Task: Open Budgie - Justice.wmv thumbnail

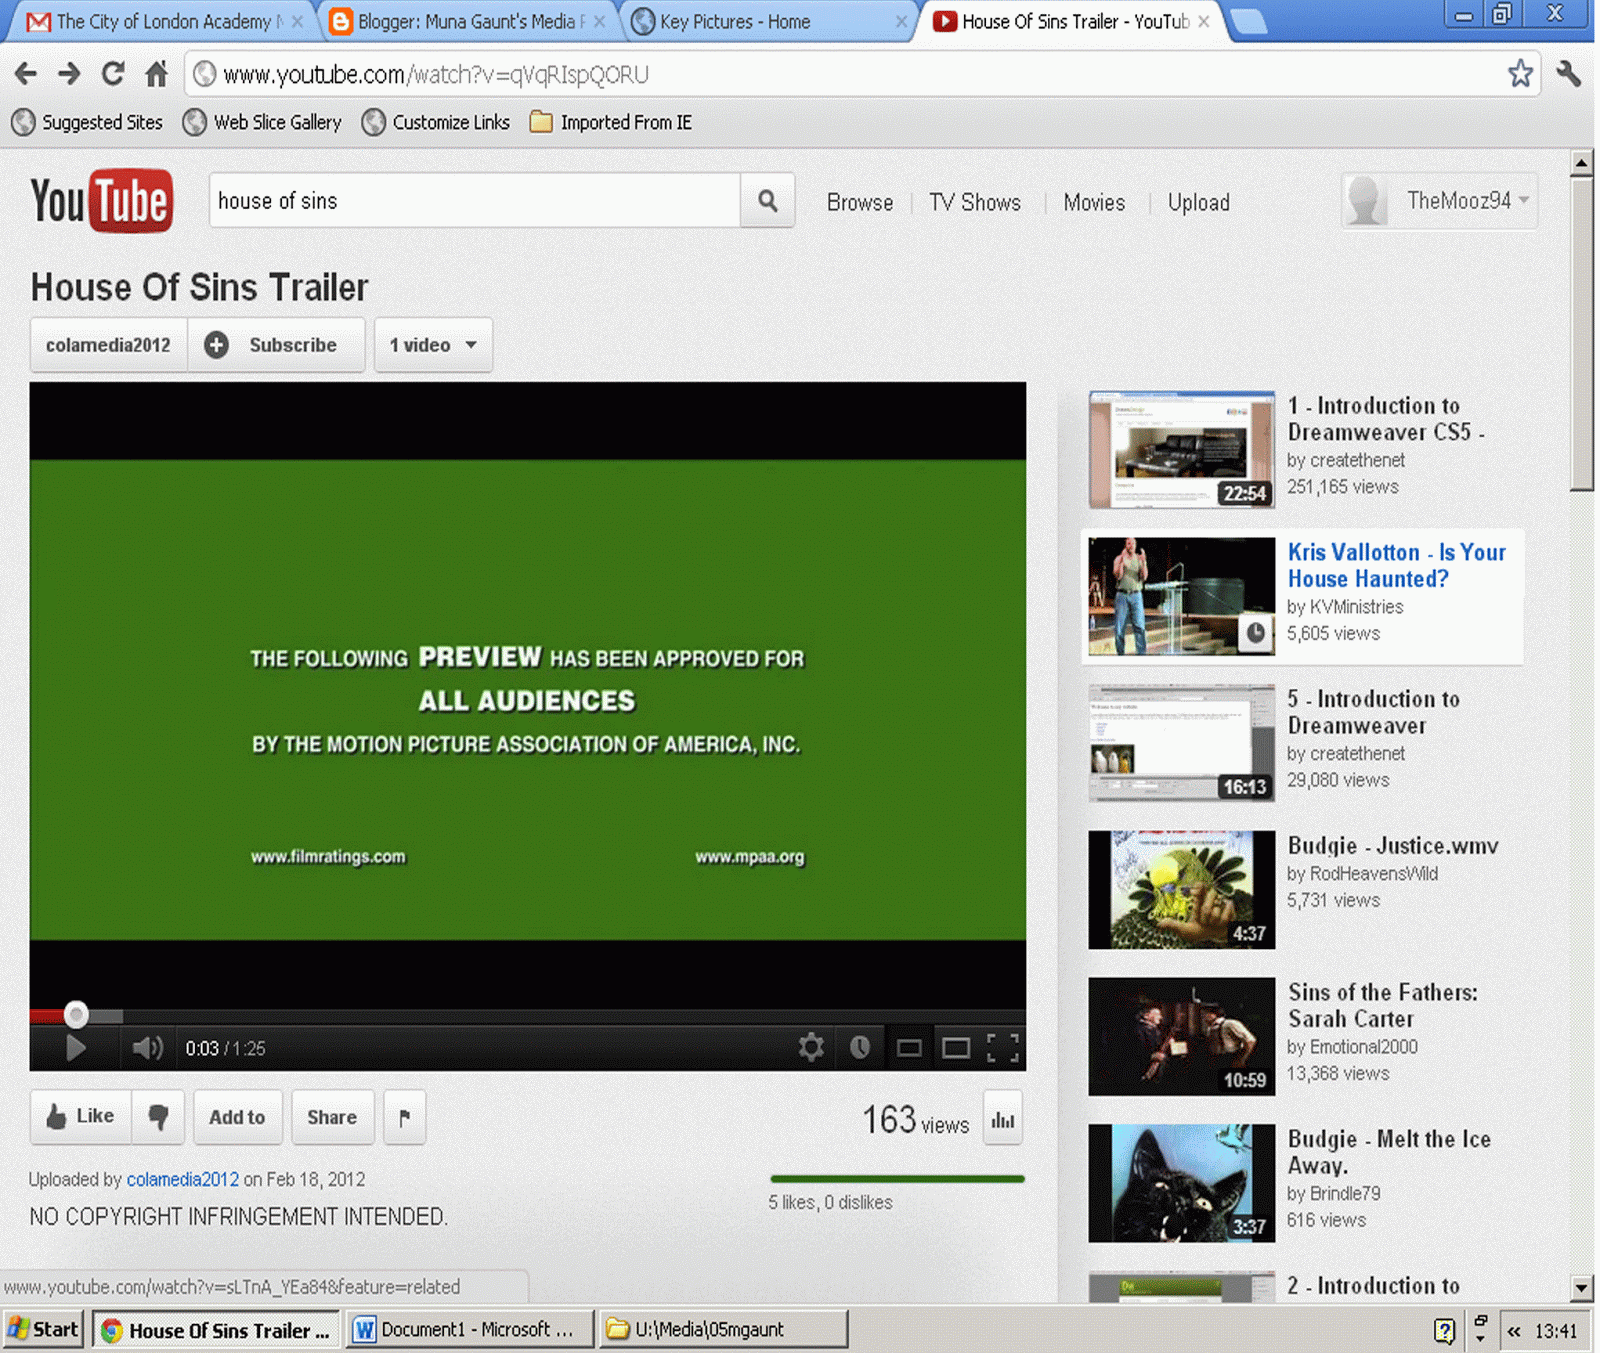Action: [1181, 890]
